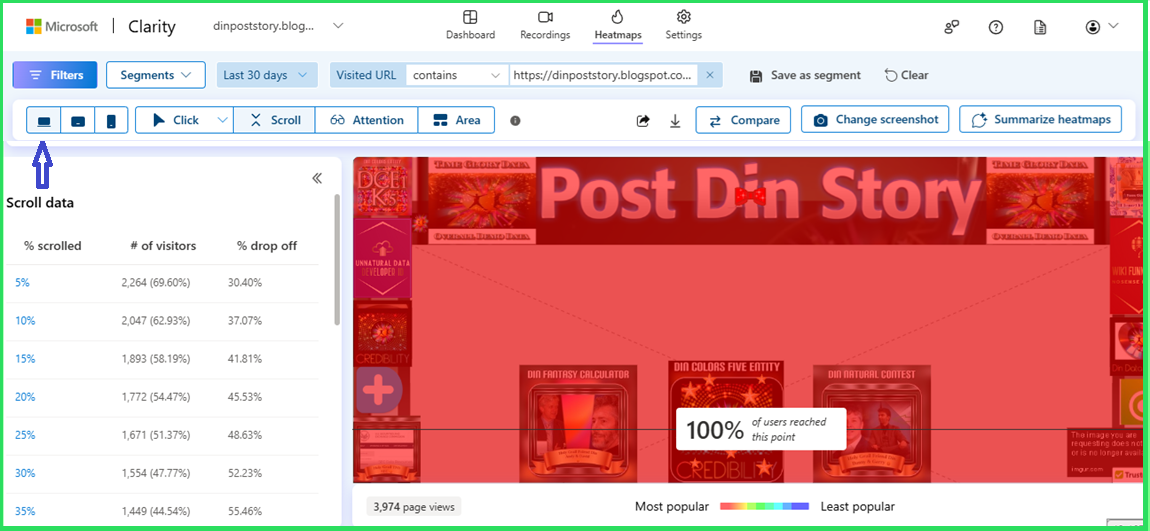Switch to Area heatmap
This screenshot has height=531, width=1150.
456,120
